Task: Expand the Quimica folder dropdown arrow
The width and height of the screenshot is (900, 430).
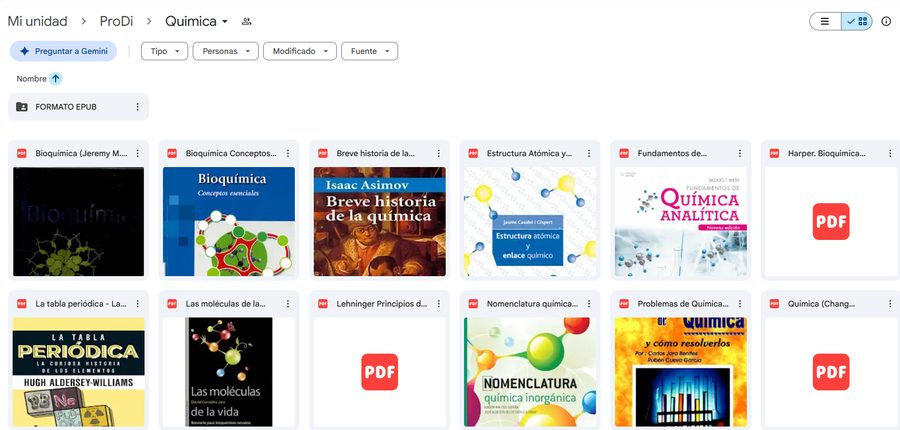Action: [x=225, y=22]
